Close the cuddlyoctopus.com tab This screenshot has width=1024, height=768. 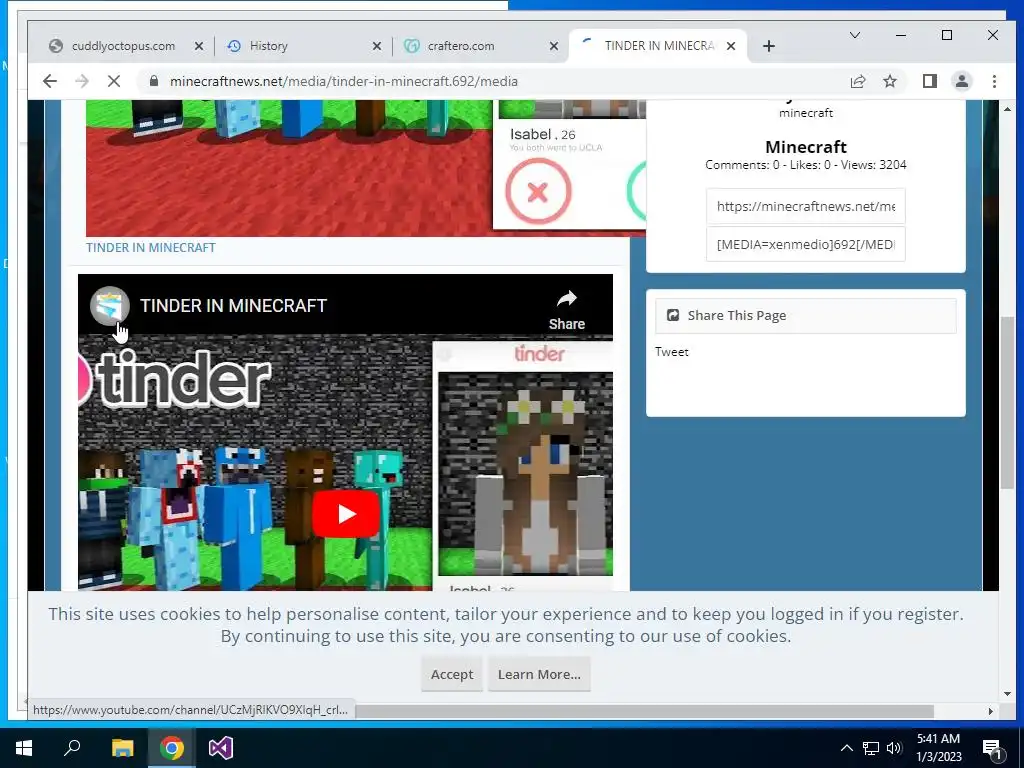(199, 46)
